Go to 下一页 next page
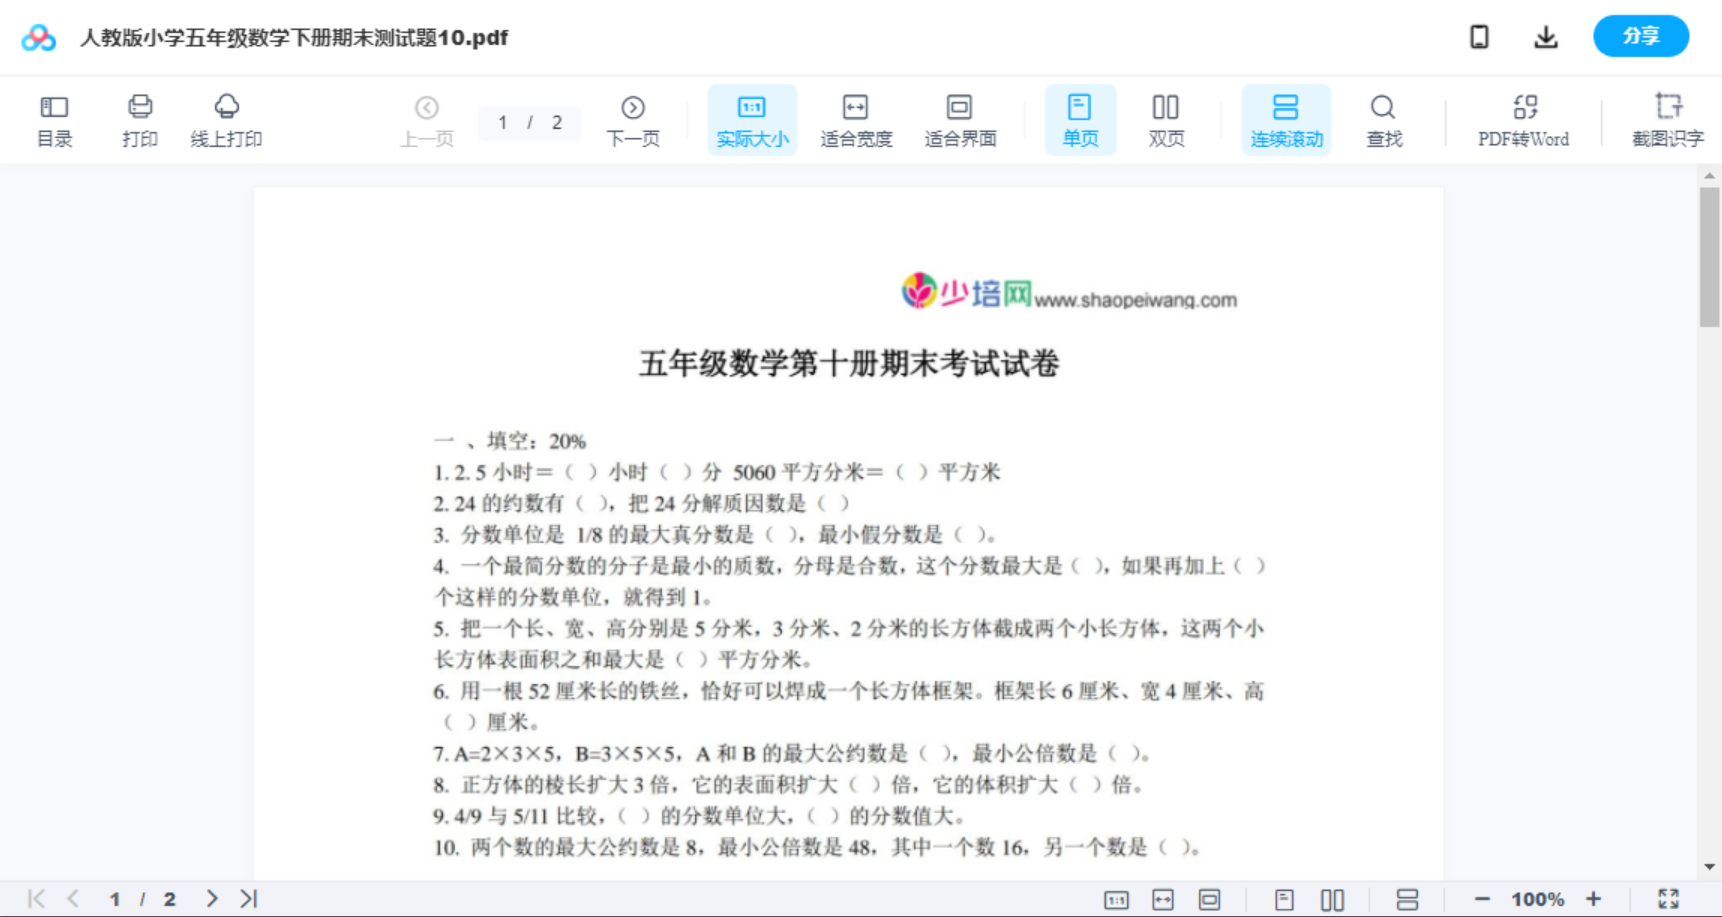Viewport: 1722px width, 917px height. coord(633,119)
